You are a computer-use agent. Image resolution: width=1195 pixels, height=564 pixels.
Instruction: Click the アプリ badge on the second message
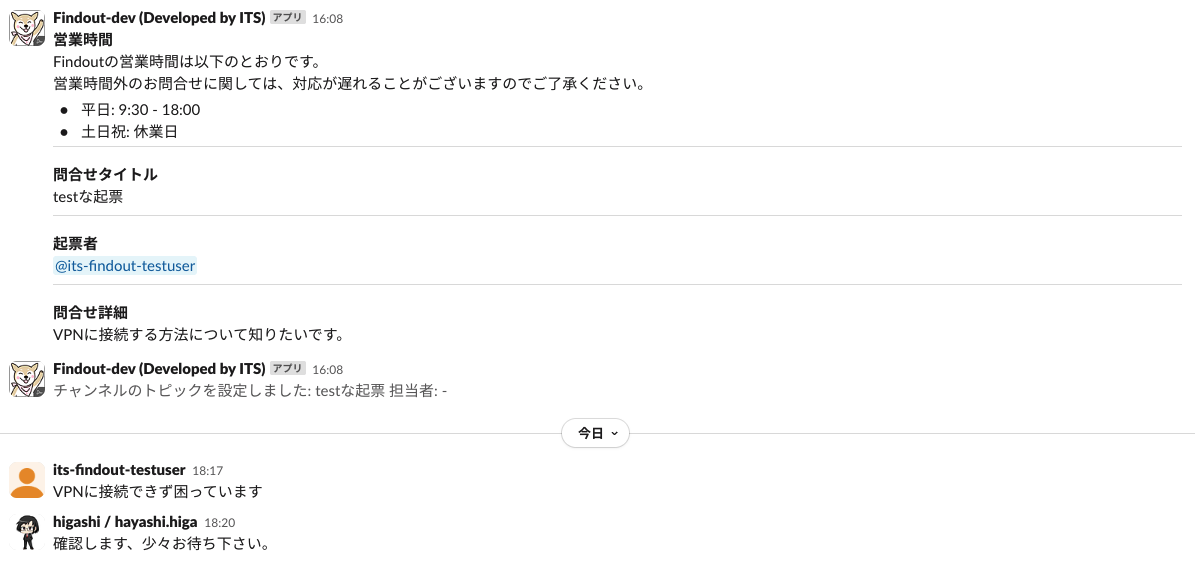288,369
